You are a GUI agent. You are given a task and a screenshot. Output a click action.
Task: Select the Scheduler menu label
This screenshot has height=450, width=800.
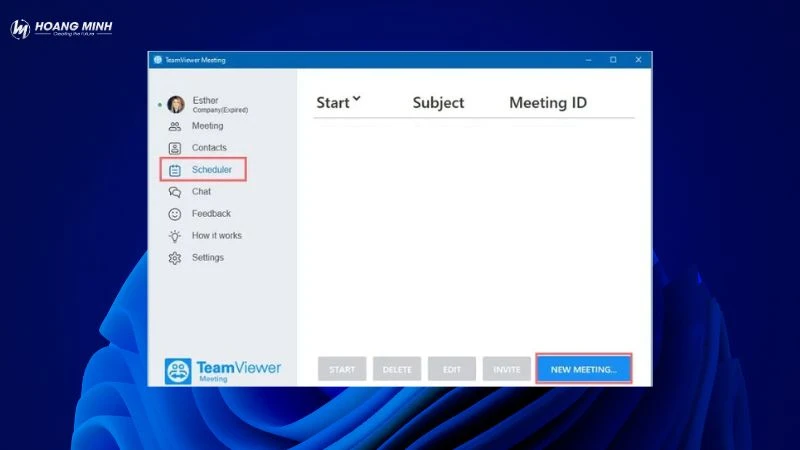pos(212,169)
